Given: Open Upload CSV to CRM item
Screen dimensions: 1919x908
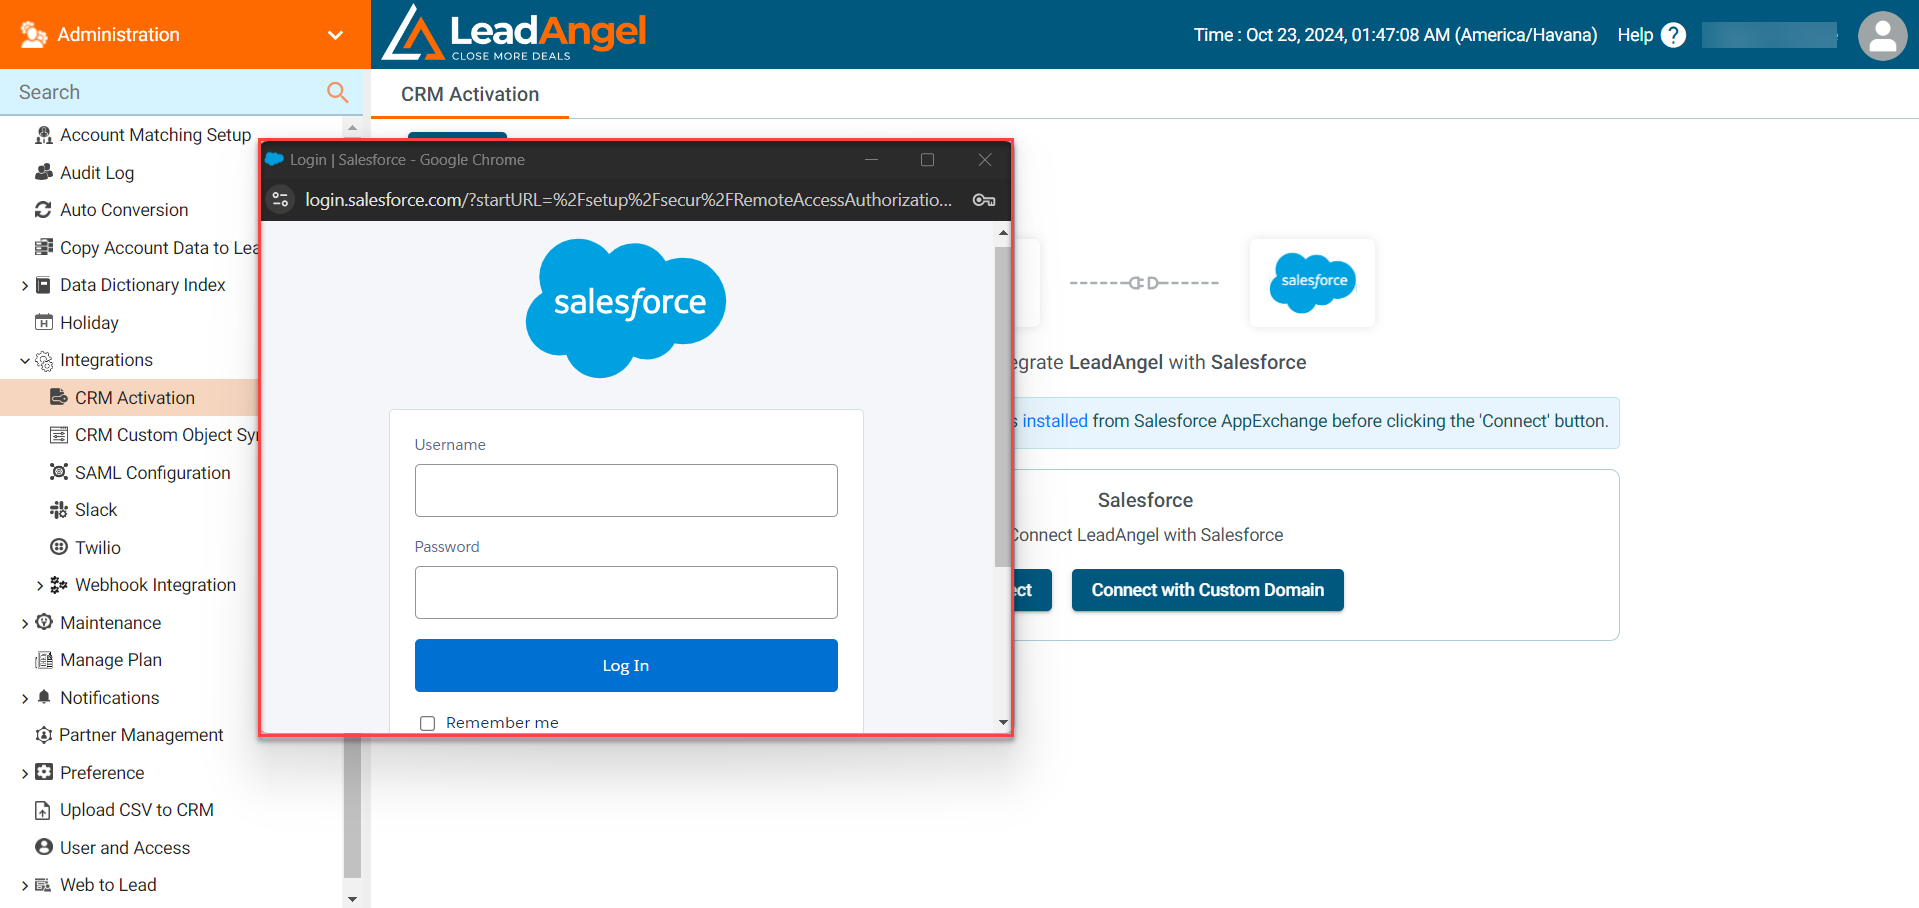Looking at the screenshot, I should click(x=137, y=810).
